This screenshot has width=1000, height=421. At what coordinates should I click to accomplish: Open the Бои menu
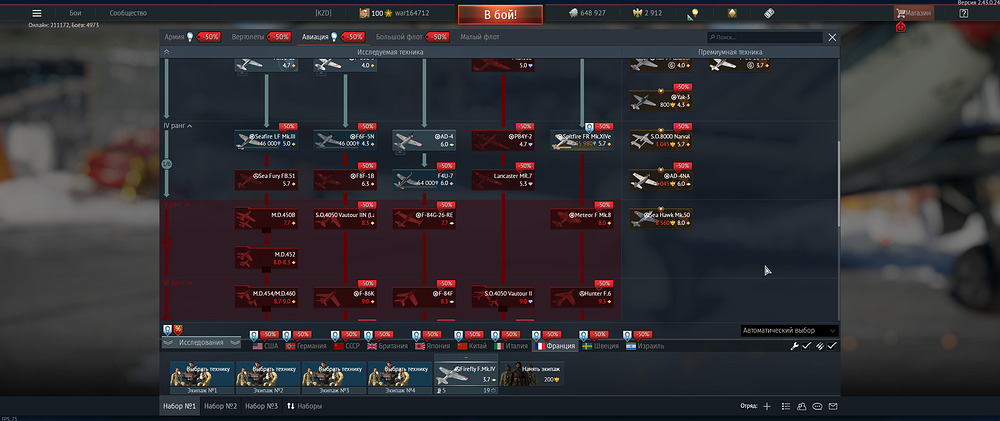click(x=75, y=13)
